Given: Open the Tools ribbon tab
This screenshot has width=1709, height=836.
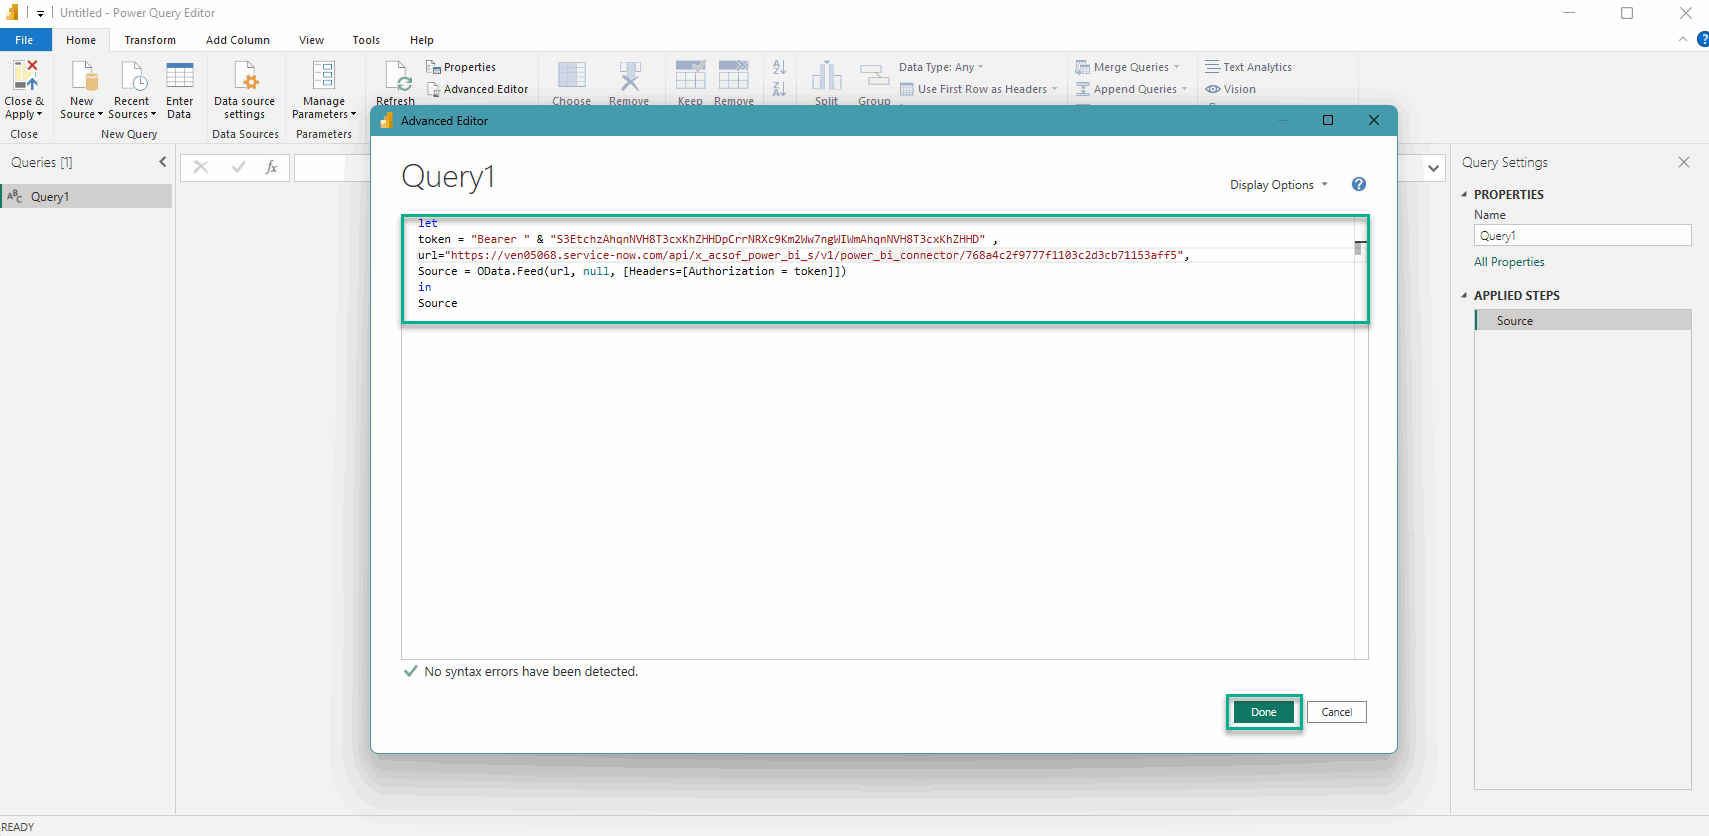Looking at the screenshot, I should (366, 40).
